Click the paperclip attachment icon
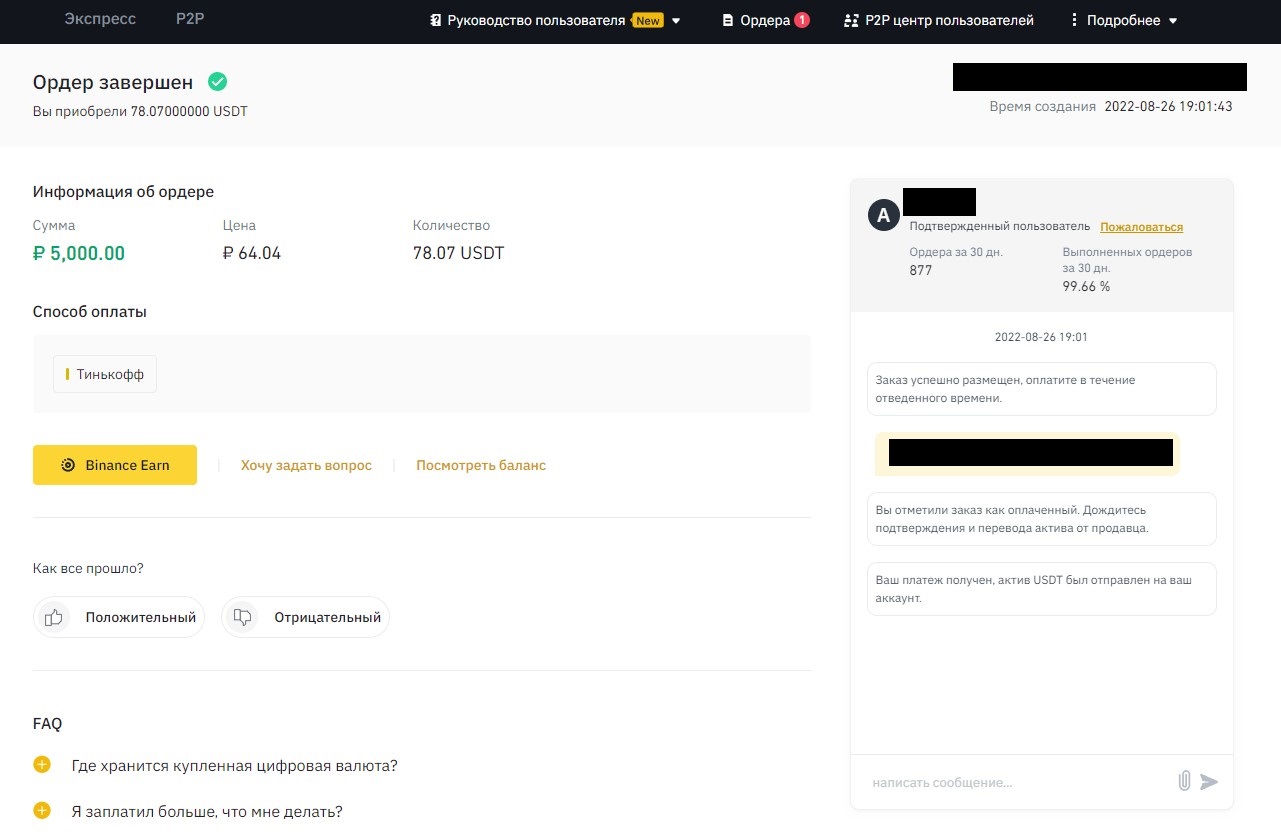The width and height of the screenshot is (1281, 835). [x=1184, y=781]
